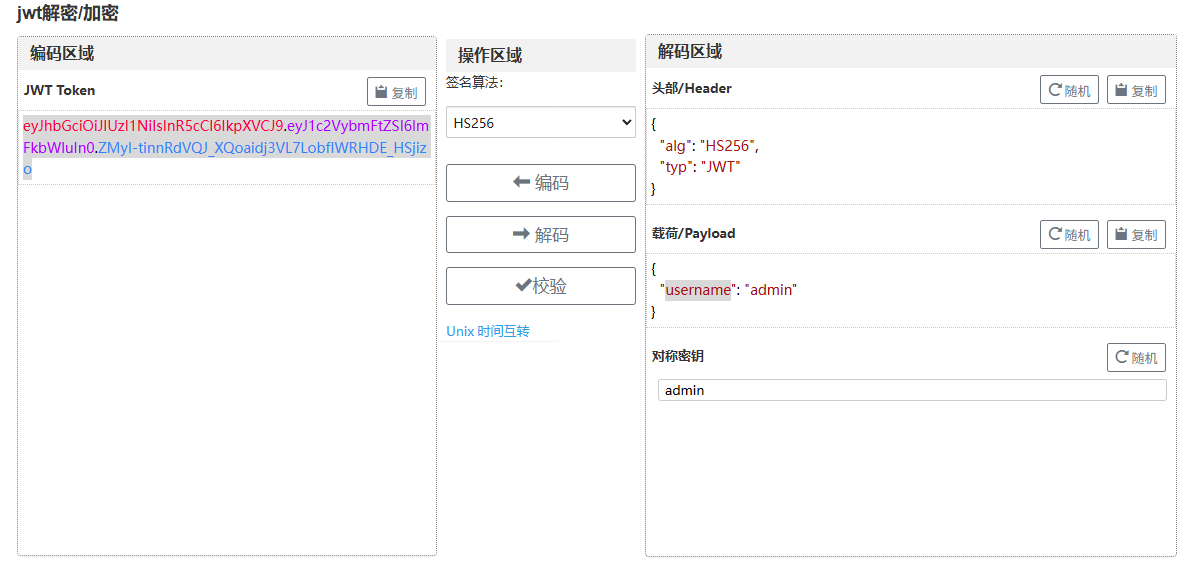Click the highlighted "username" payload key
1189x563 pixels.
[x=696, y=290]
